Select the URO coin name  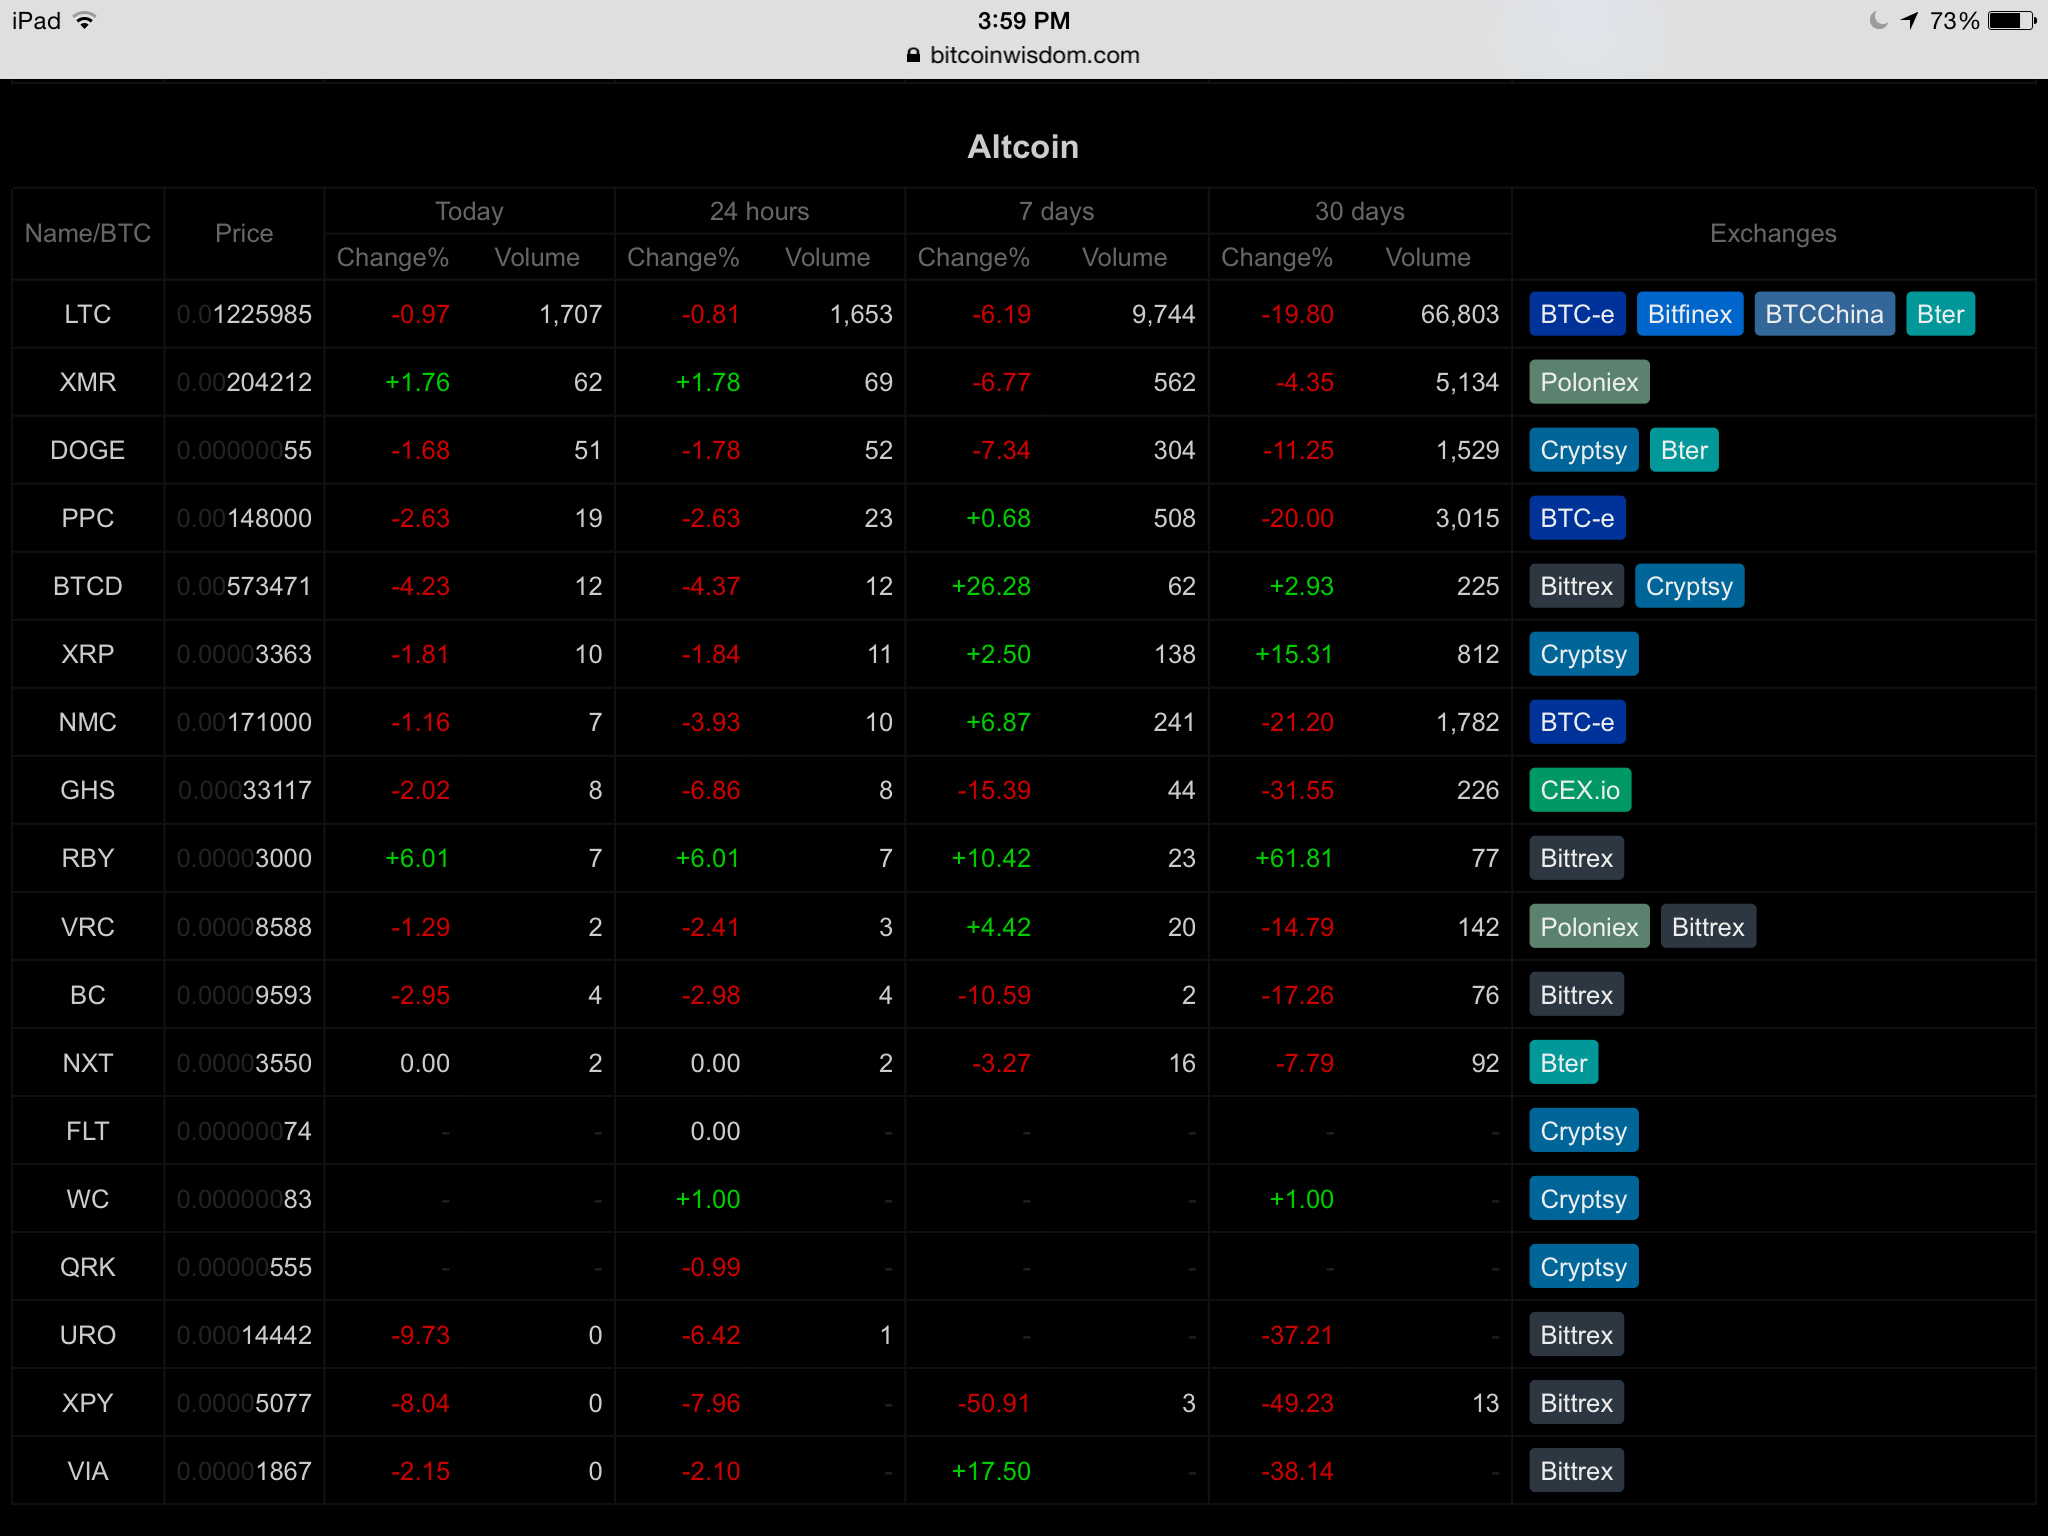88,1335
